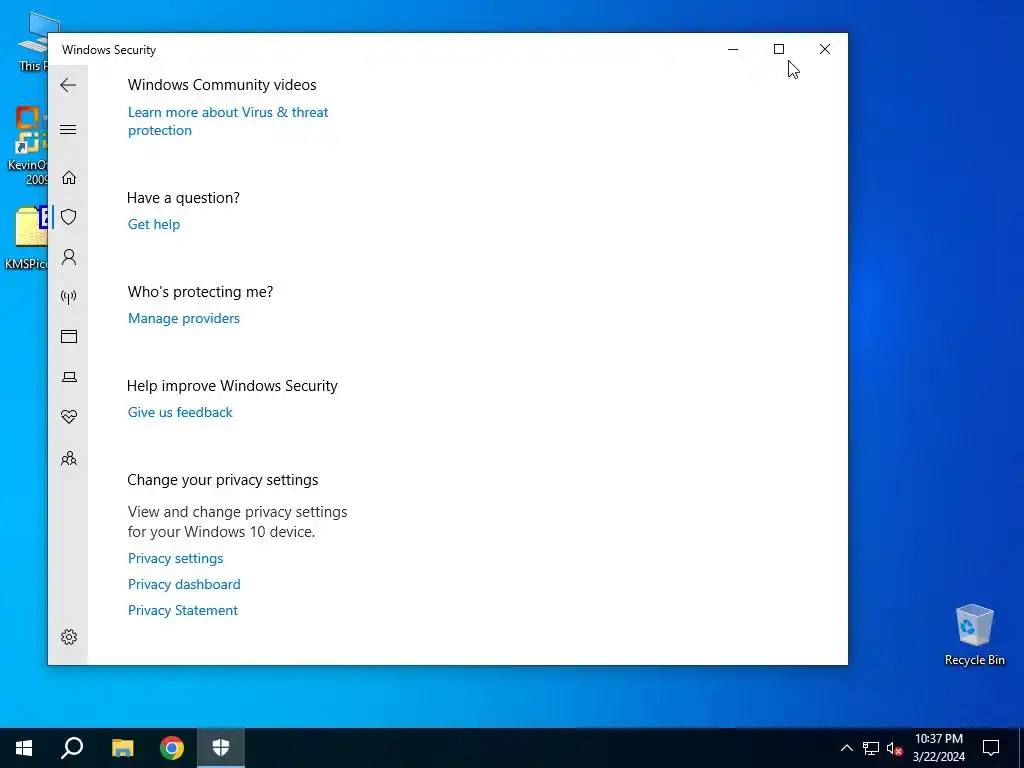Launch File Explorer from the taskbar
This screenshot has height=768, width=1024.
[122, 748]
